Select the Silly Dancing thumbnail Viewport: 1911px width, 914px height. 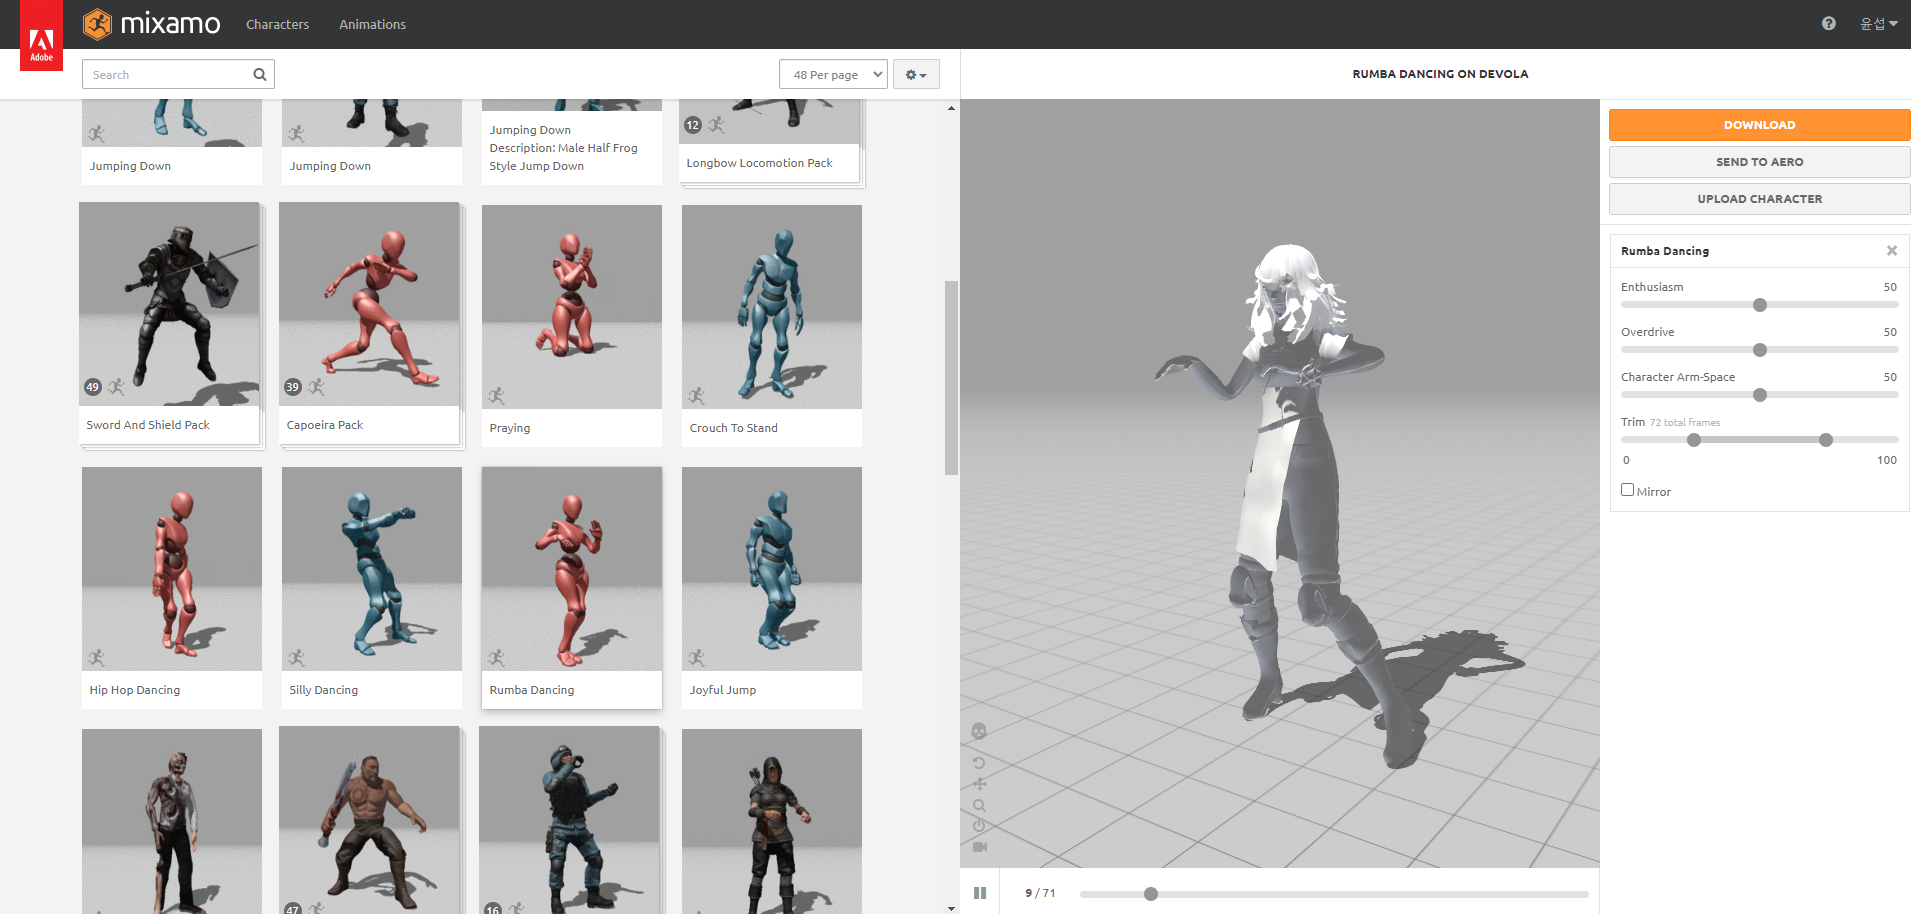coord(372,568)
